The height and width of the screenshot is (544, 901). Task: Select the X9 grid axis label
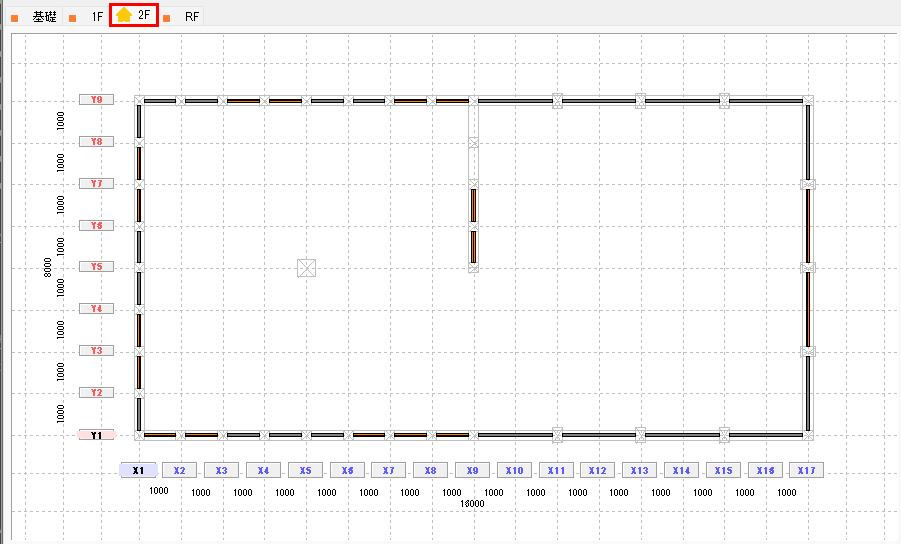pyautogui.click(x=473, y=470)
